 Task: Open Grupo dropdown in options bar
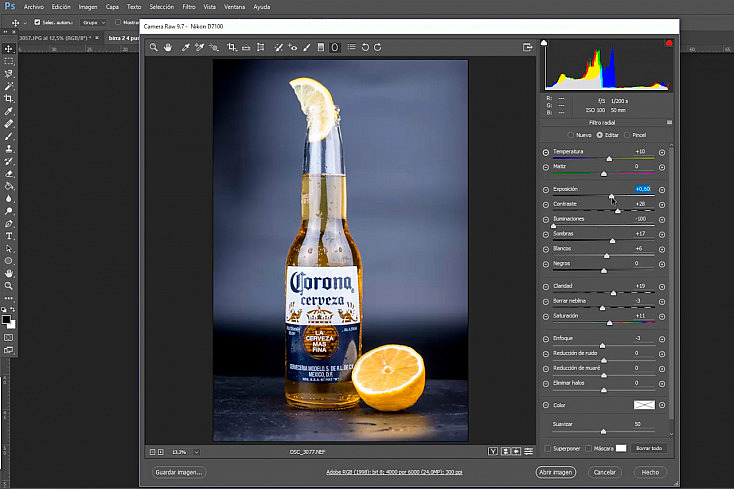pos(94,22)
